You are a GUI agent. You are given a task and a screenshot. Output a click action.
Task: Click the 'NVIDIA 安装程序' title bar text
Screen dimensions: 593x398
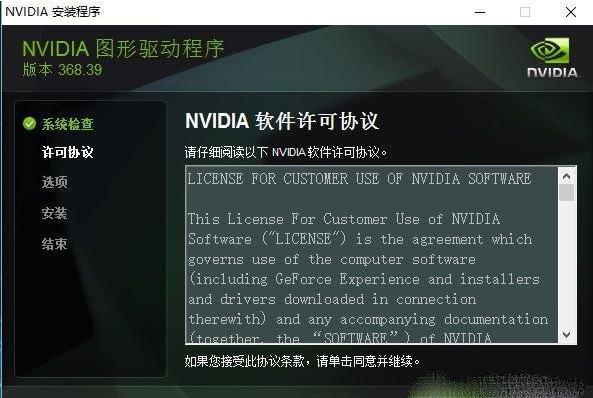click(x=53, y=12)
